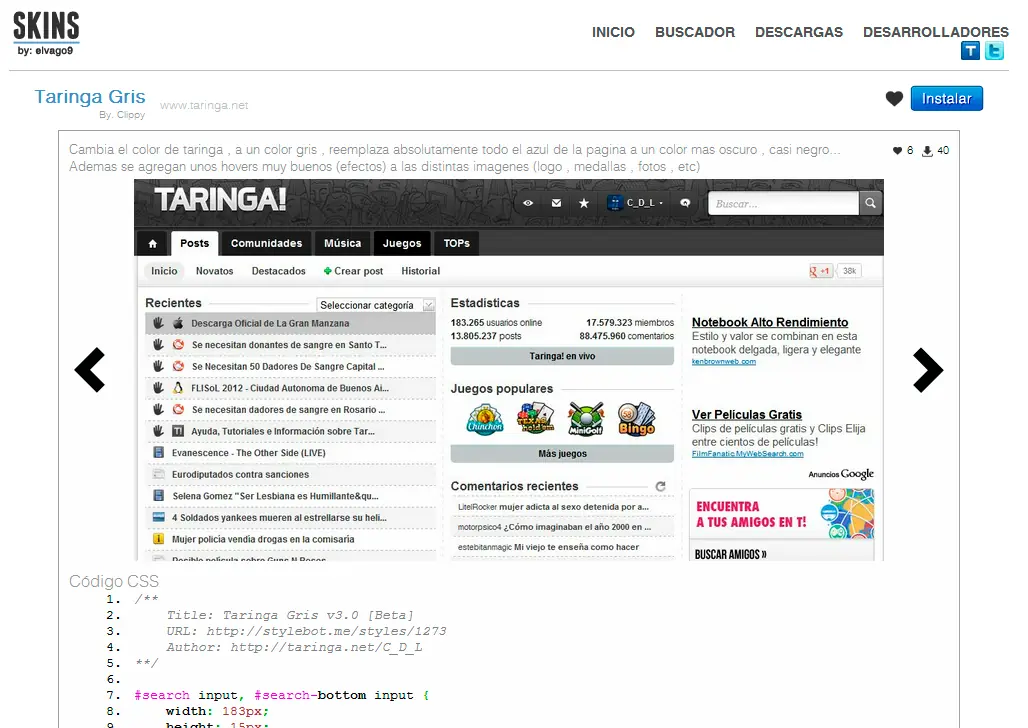Select the Música tab
This screenshot has height=728, width=1028.
coord(342,243)
